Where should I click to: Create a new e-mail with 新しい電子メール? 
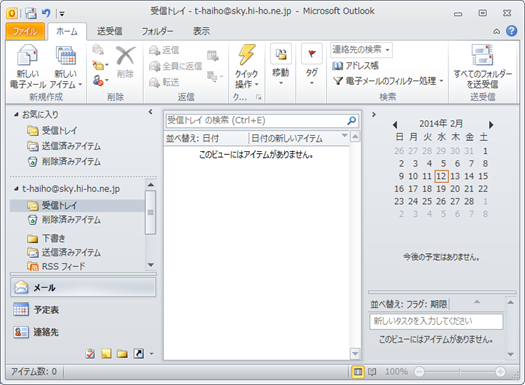coord(28,67)
